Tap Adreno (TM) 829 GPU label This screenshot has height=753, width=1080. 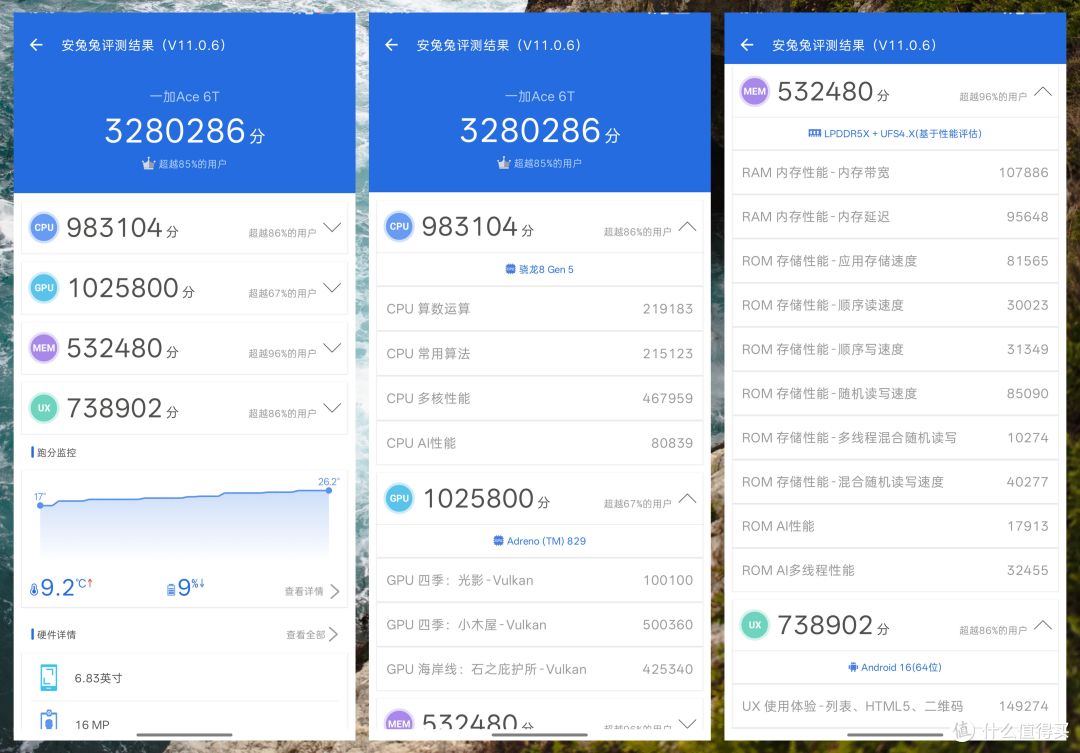point(546,541)
